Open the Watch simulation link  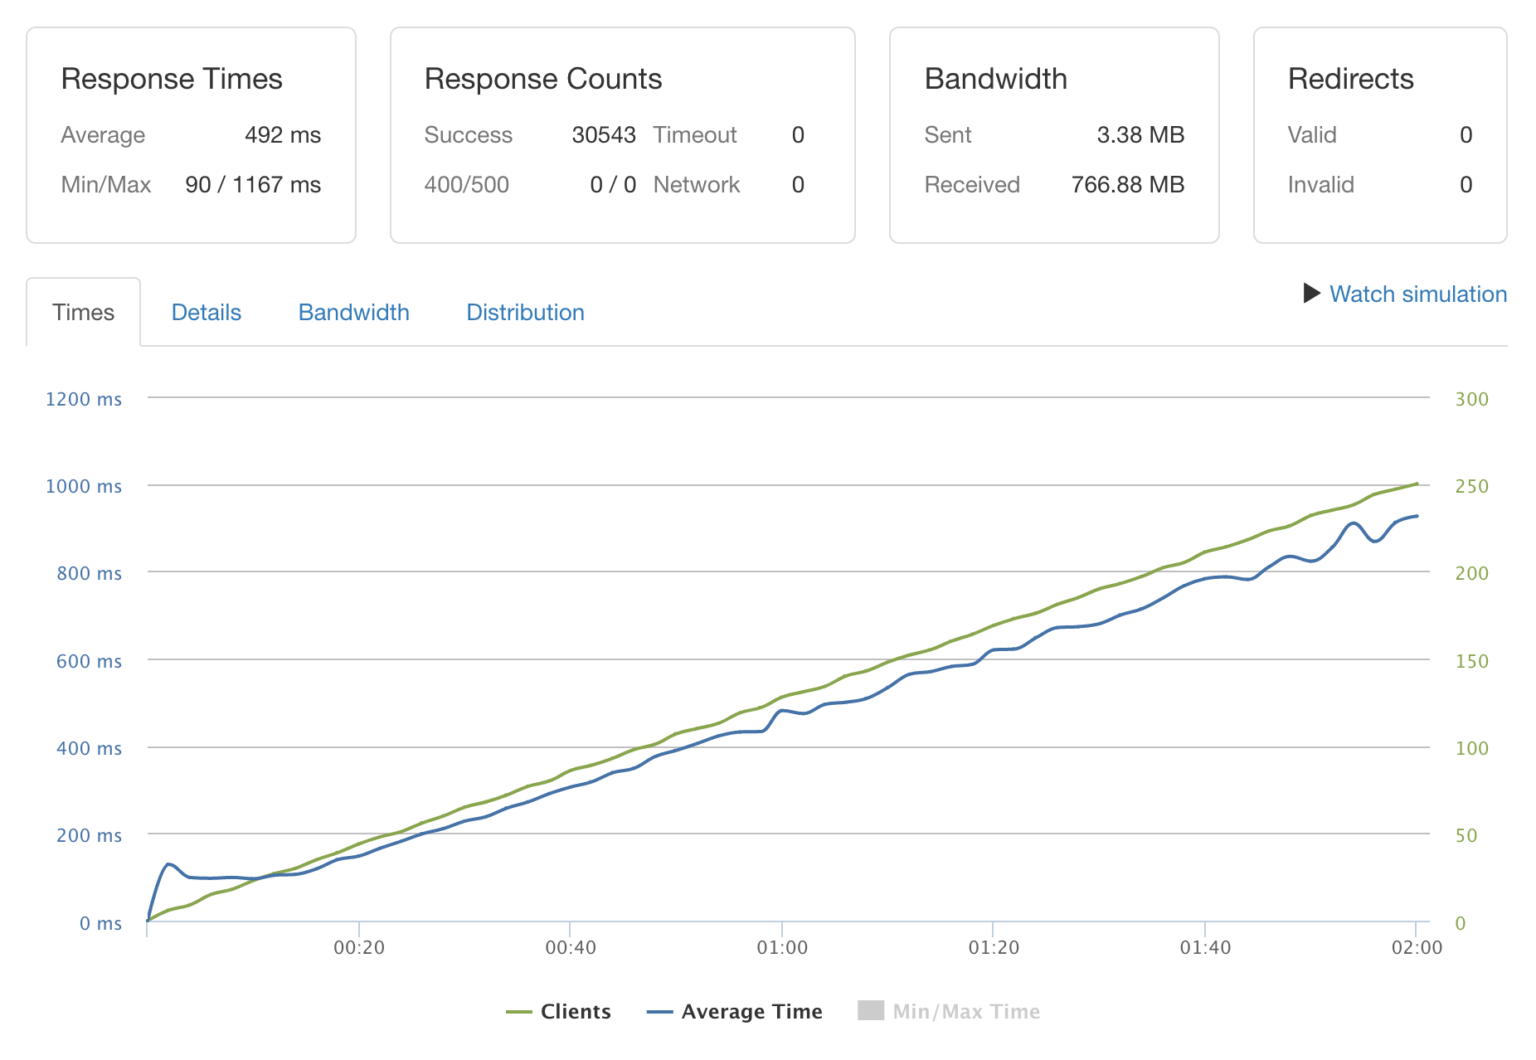point(1418,294)
